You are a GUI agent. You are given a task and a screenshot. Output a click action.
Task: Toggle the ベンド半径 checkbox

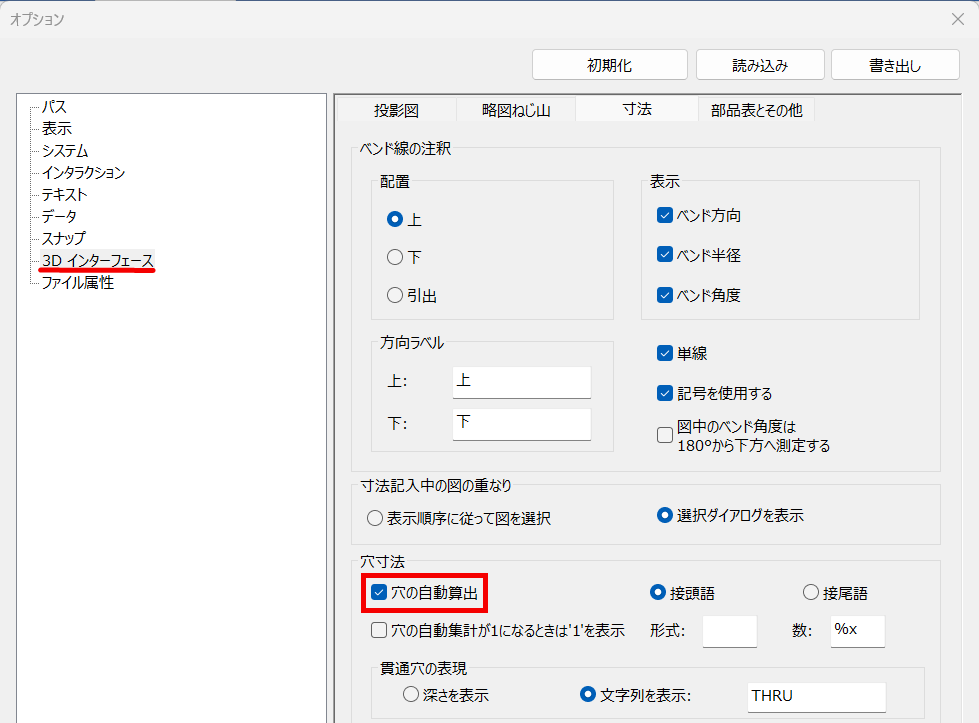pos(665,255)
